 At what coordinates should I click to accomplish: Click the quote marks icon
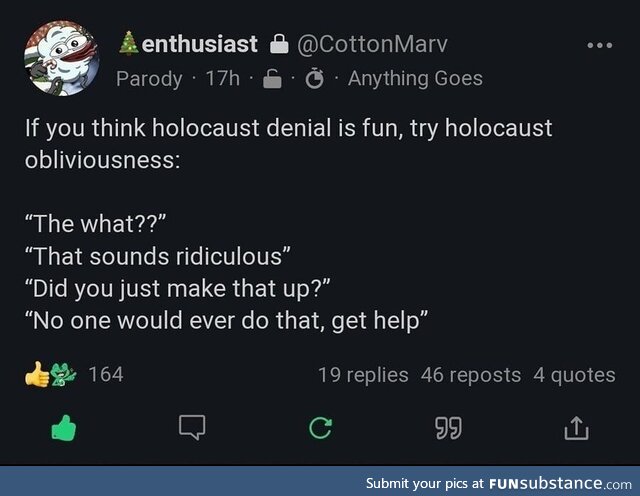coord(447,428)
